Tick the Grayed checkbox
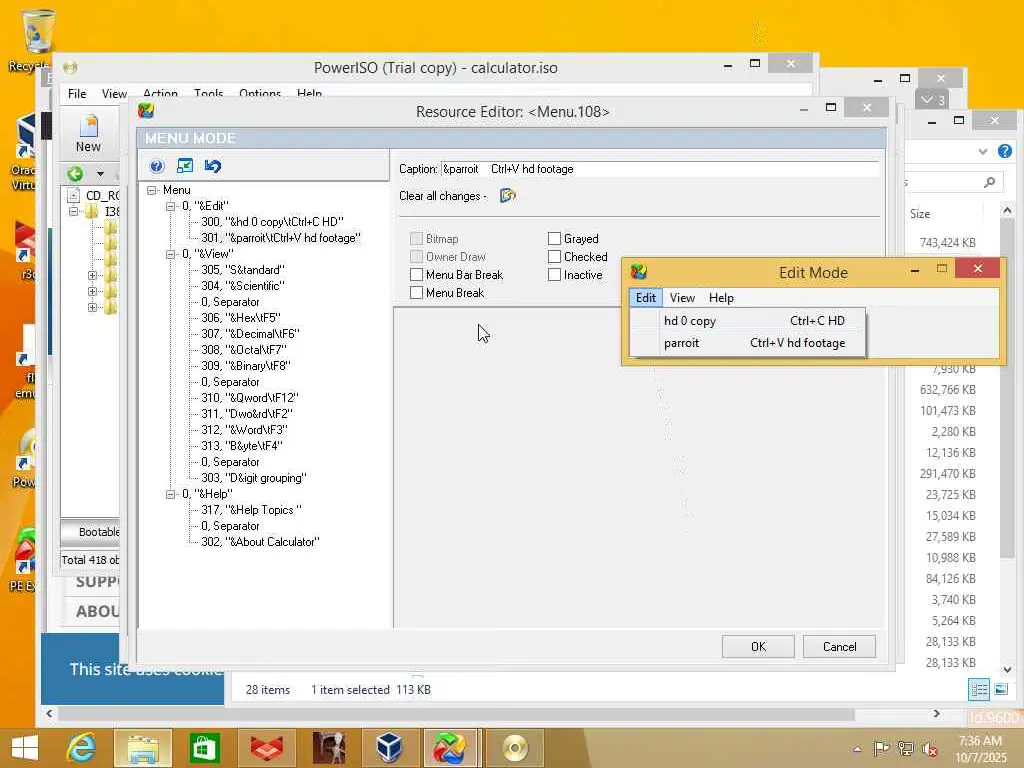 click(554, 238)
